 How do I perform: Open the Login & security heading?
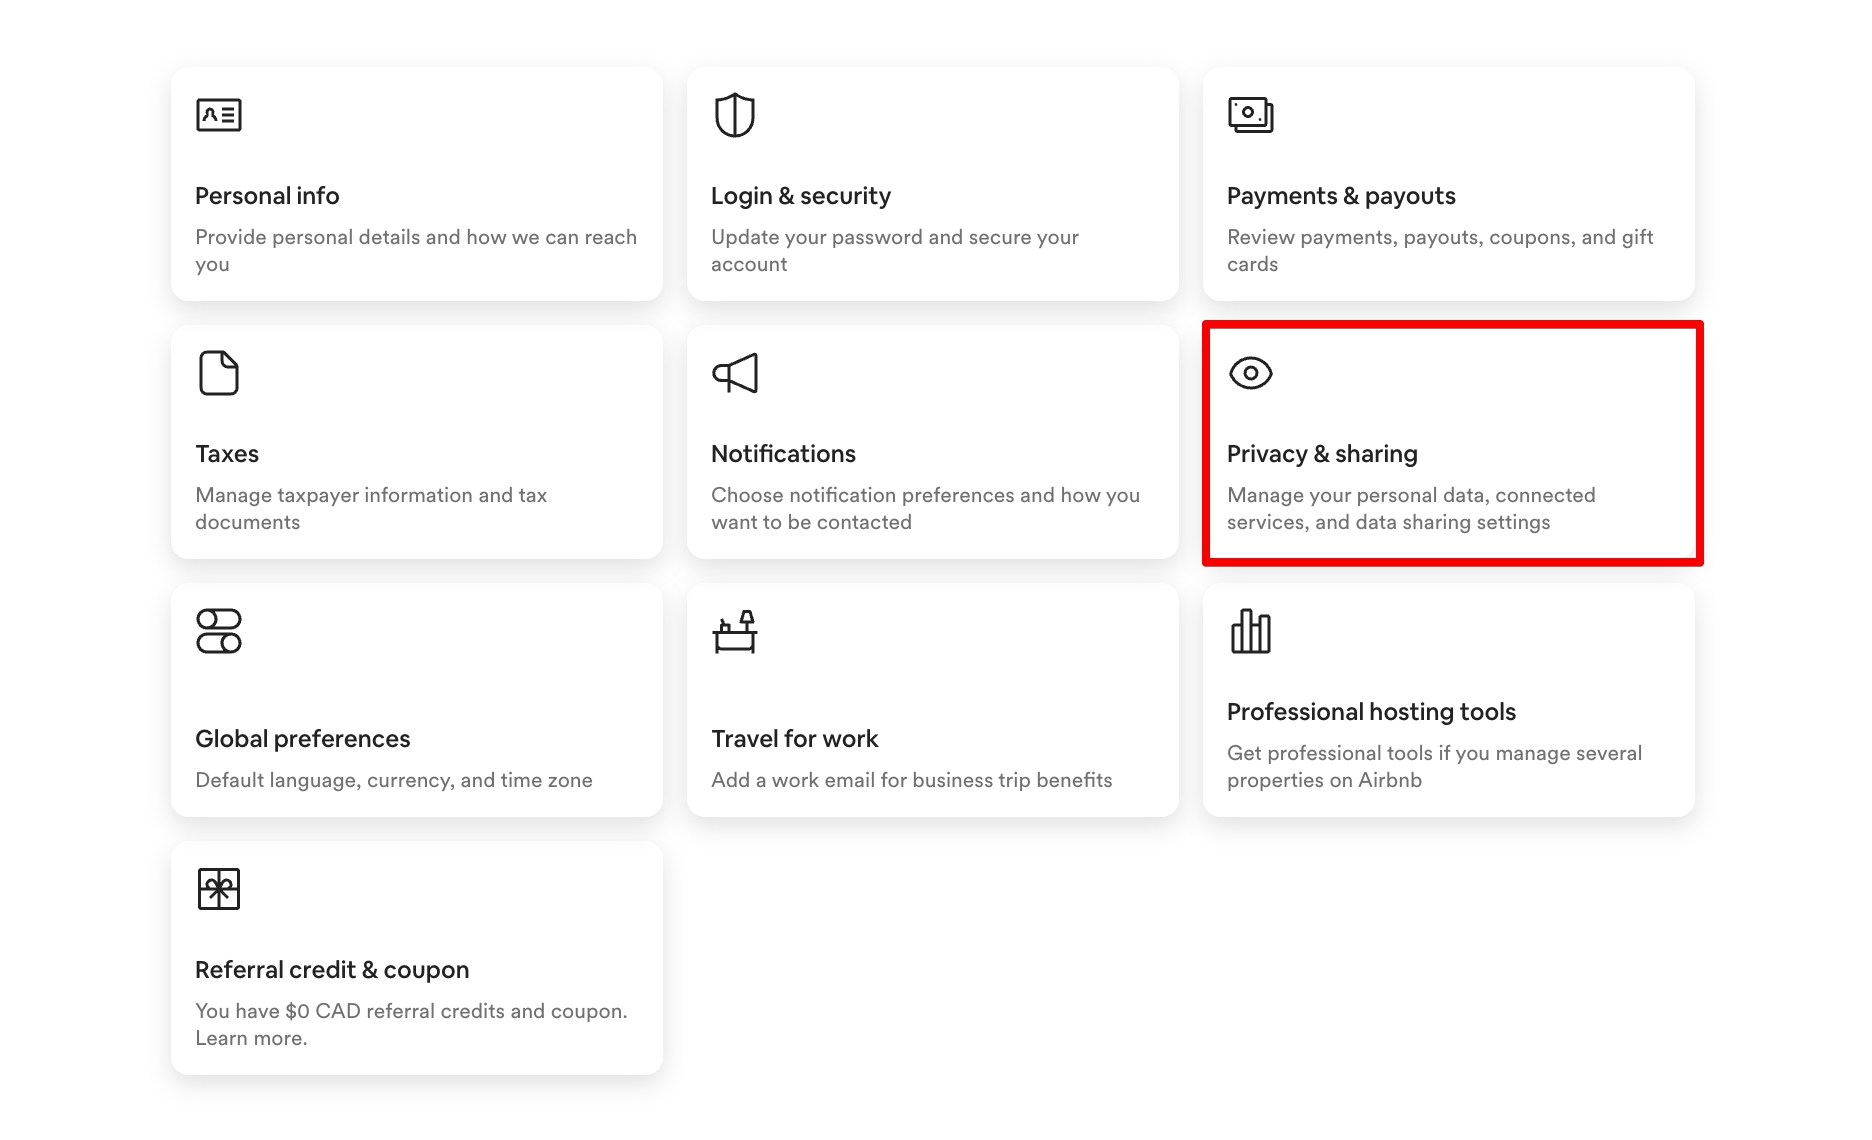[801, 196]
